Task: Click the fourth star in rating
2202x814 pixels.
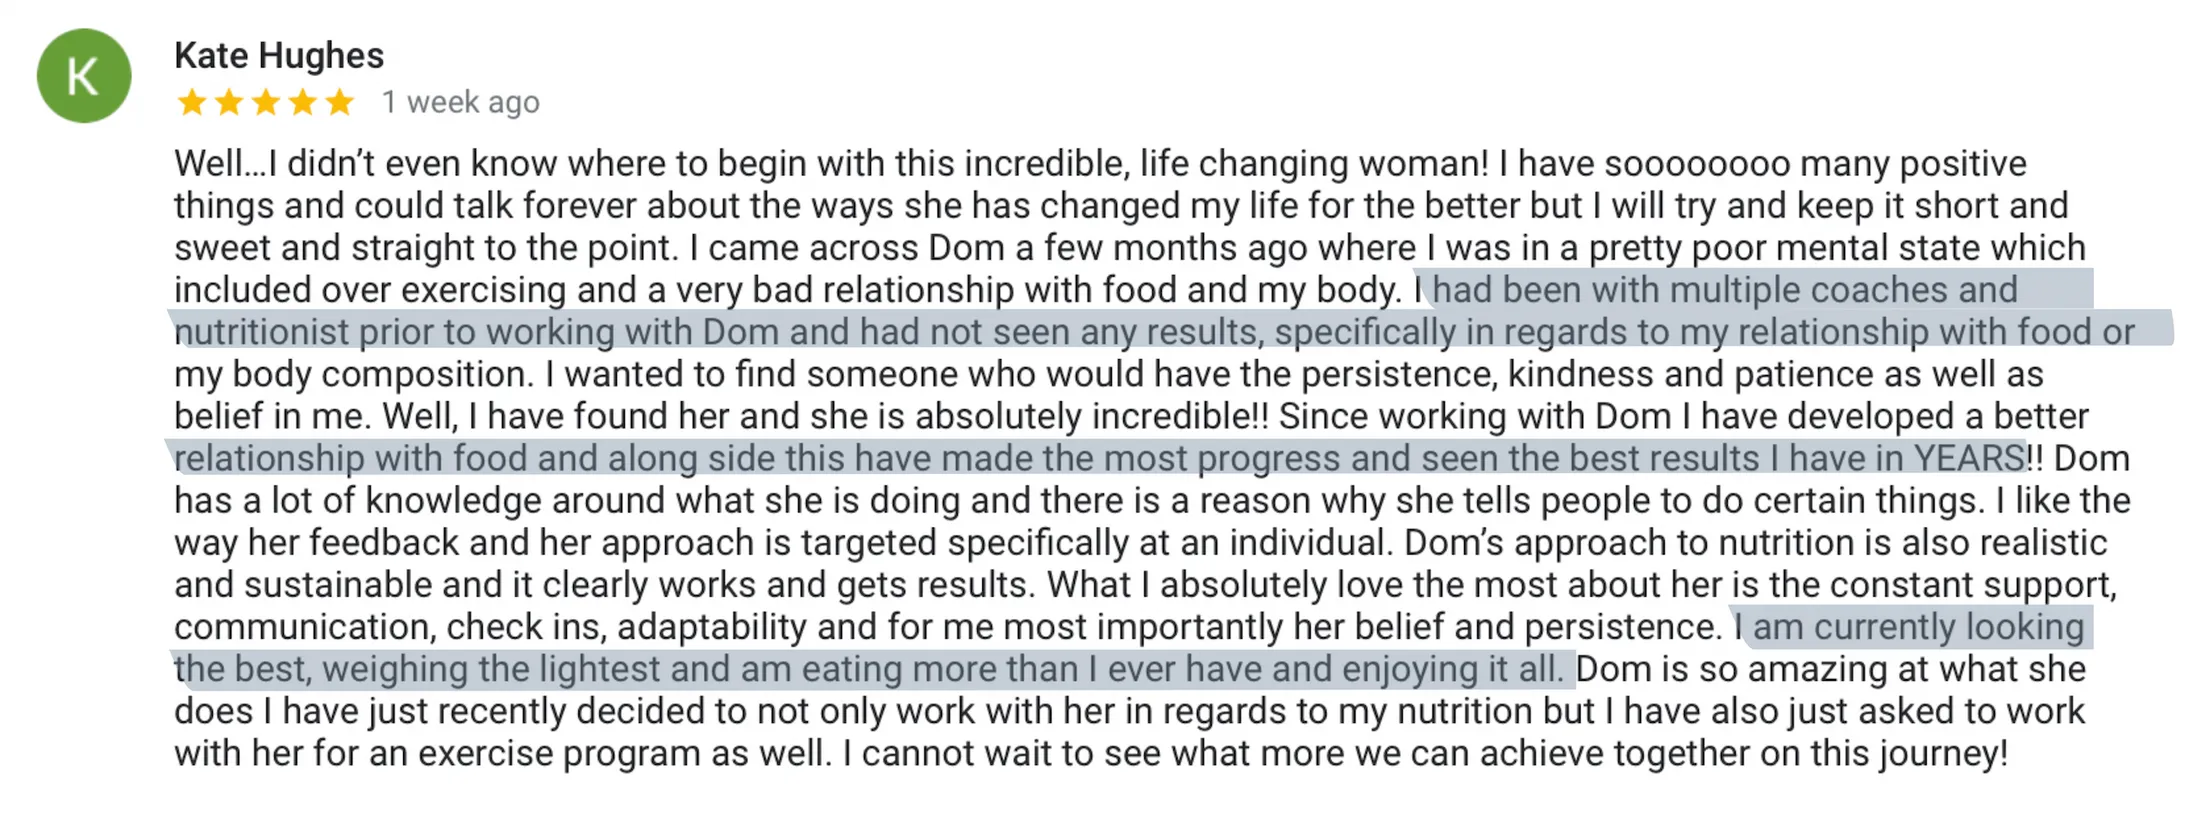Action: (x=303, y=102)
